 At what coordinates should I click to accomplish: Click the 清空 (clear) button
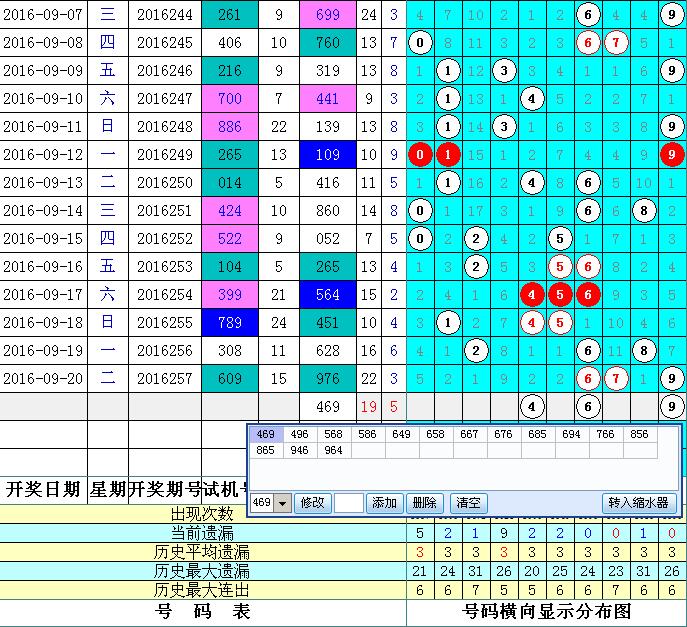click(x=465, y=503)
